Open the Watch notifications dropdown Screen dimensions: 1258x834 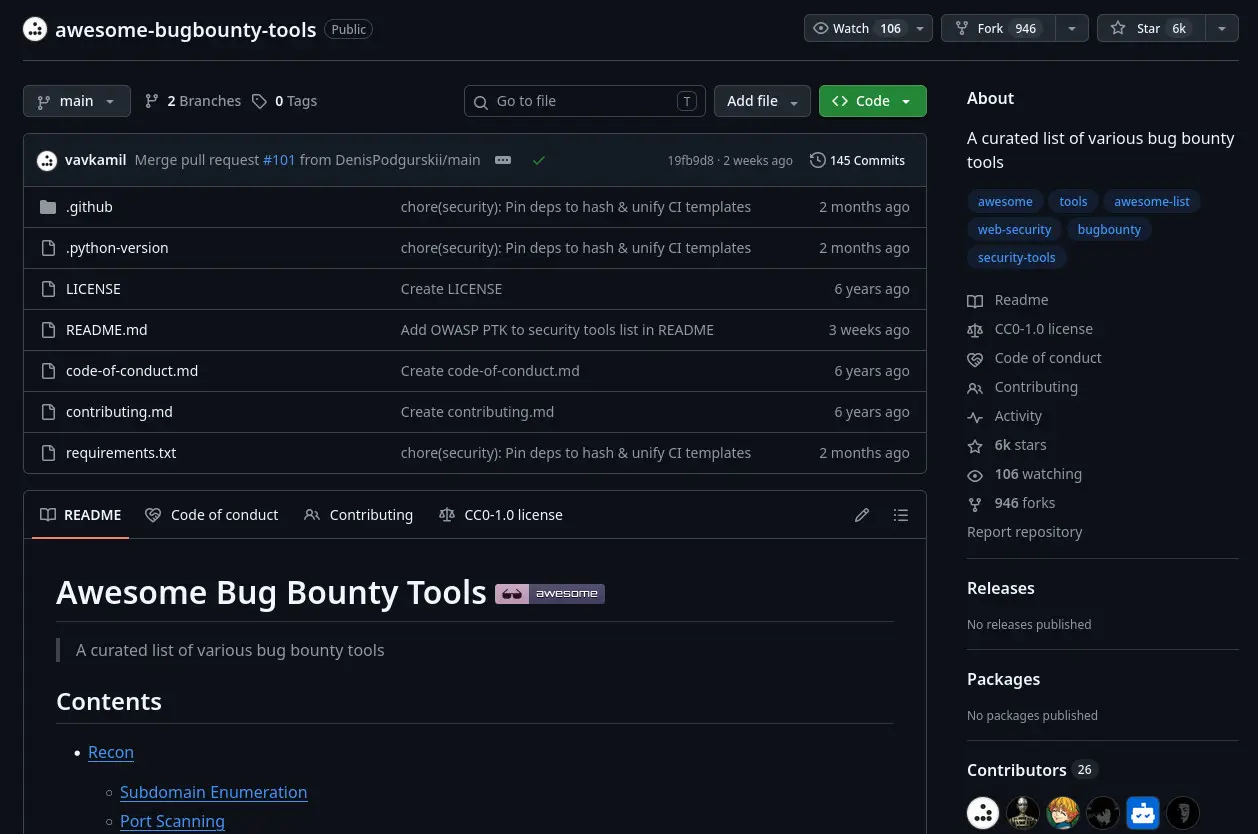868,28
